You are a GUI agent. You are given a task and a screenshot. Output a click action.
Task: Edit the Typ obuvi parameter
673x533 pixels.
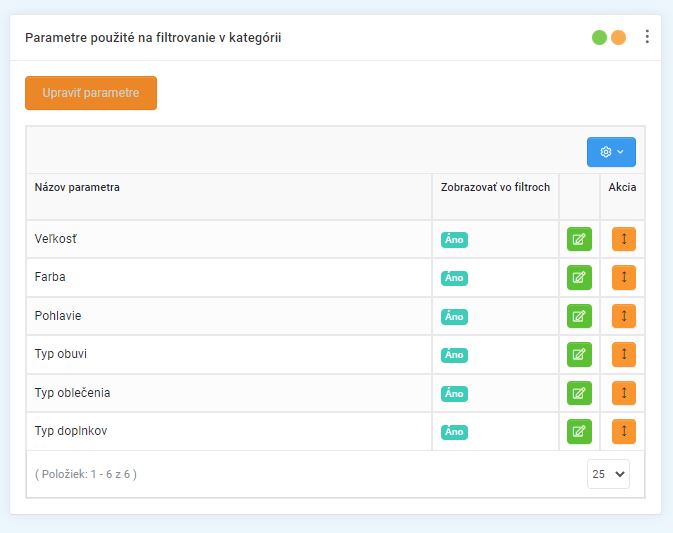(x=579, y=354)
